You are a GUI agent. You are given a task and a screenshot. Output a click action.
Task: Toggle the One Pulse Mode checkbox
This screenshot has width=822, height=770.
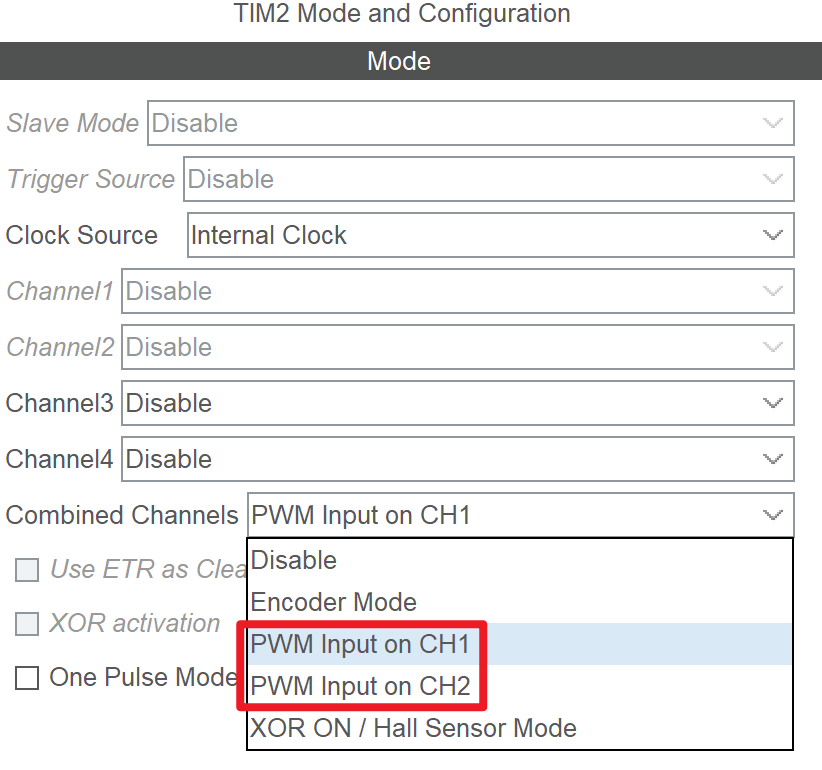(x=27, y=678)
